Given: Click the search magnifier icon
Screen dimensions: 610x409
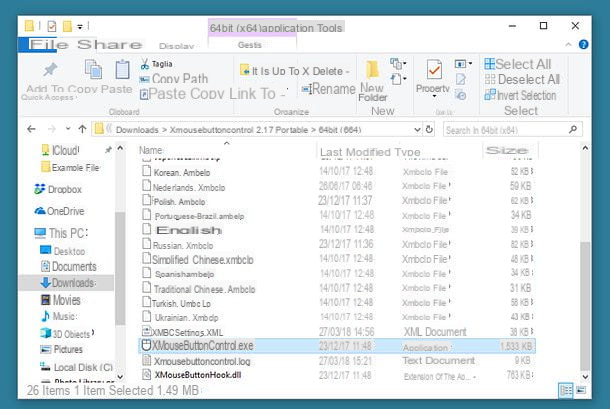Looking at the screenshot, I should tap(573, 129).
